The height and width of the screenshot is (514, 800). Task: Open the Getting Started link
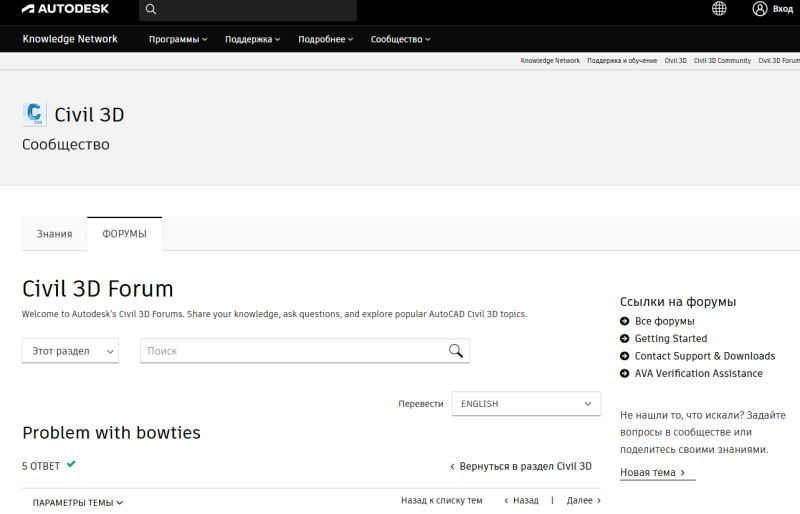[671, 338]
